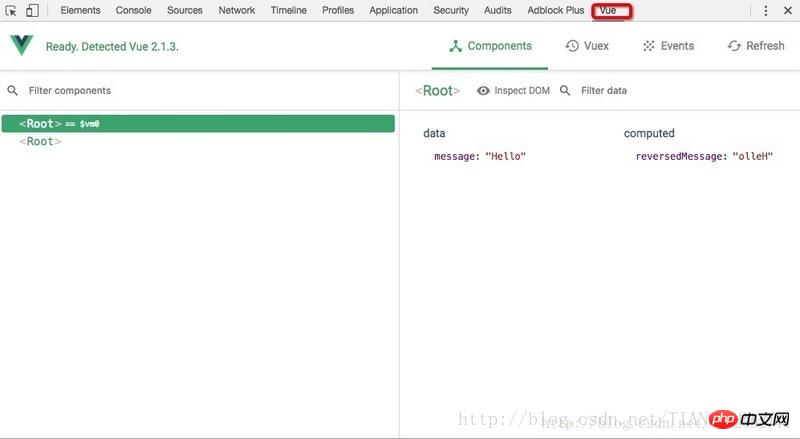Open the Adblock Plus tab

click(x=556, y=10)
